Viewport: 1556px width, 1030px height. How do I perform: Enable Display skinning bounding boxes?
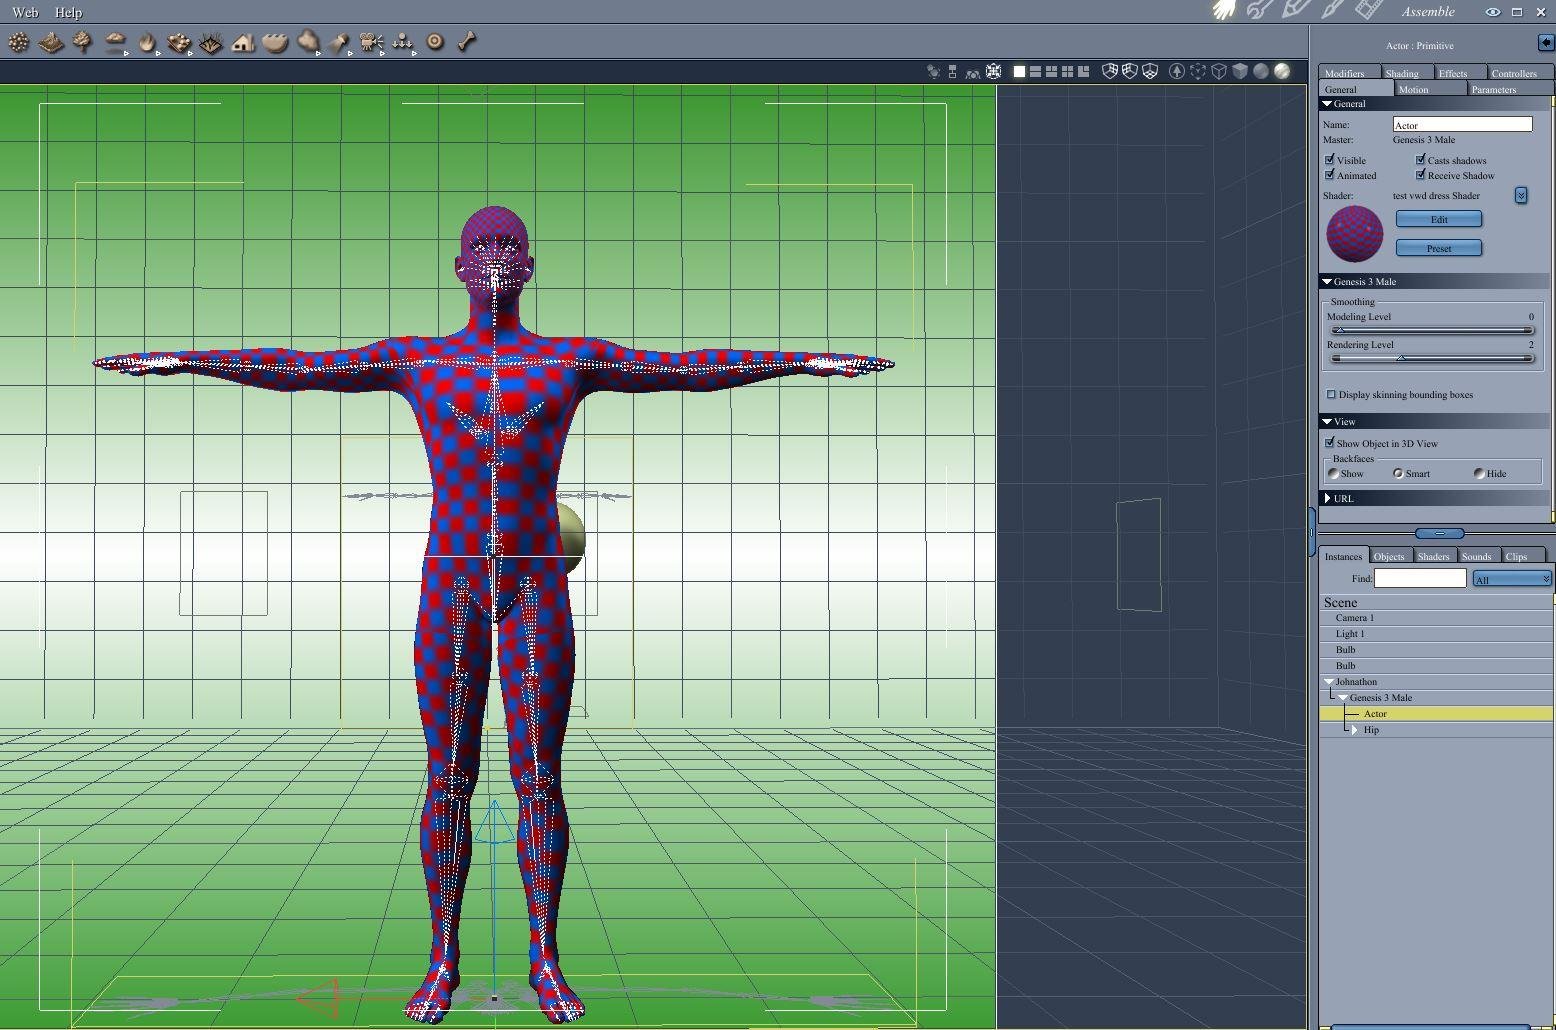pyautogui.click(x=1331, y=394)
